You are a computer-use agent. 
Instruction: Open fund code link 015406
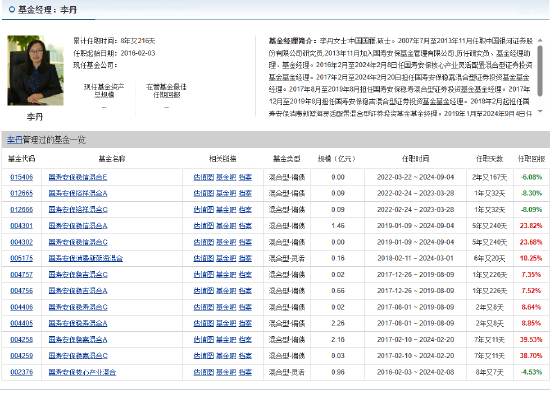pyautogui.click(x=21, y=177)
